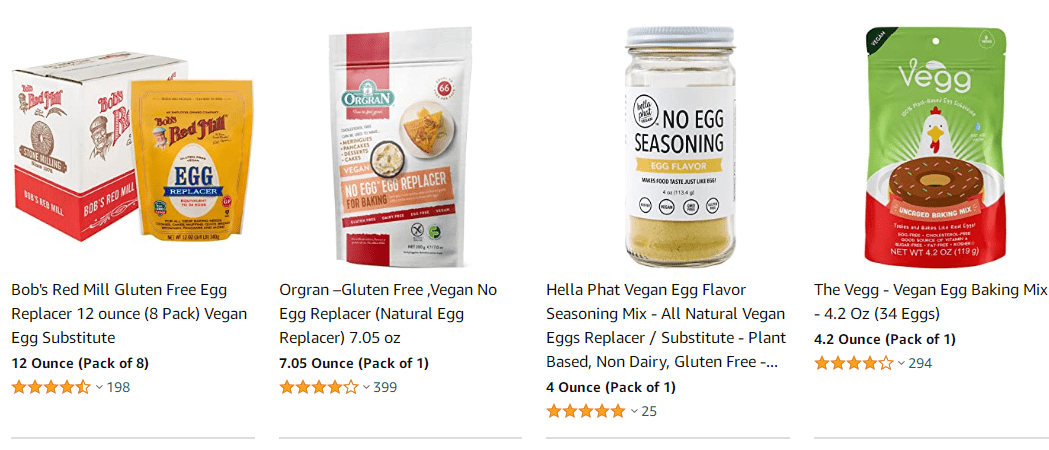Click Hella Phat five-star rating icon
This screenshot has height=450, width=1049.
(586, 411)
